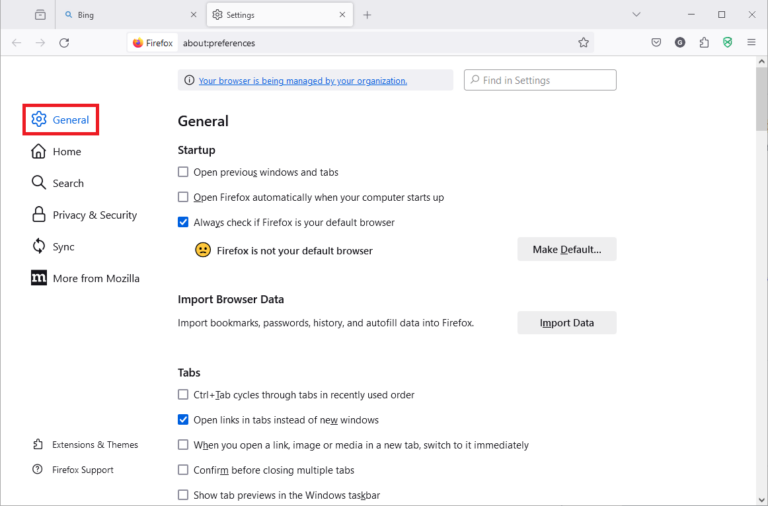The height and width of the screenshot is (506, 768).
Task: Click the managed by your organization link
Action: (303, 81)
